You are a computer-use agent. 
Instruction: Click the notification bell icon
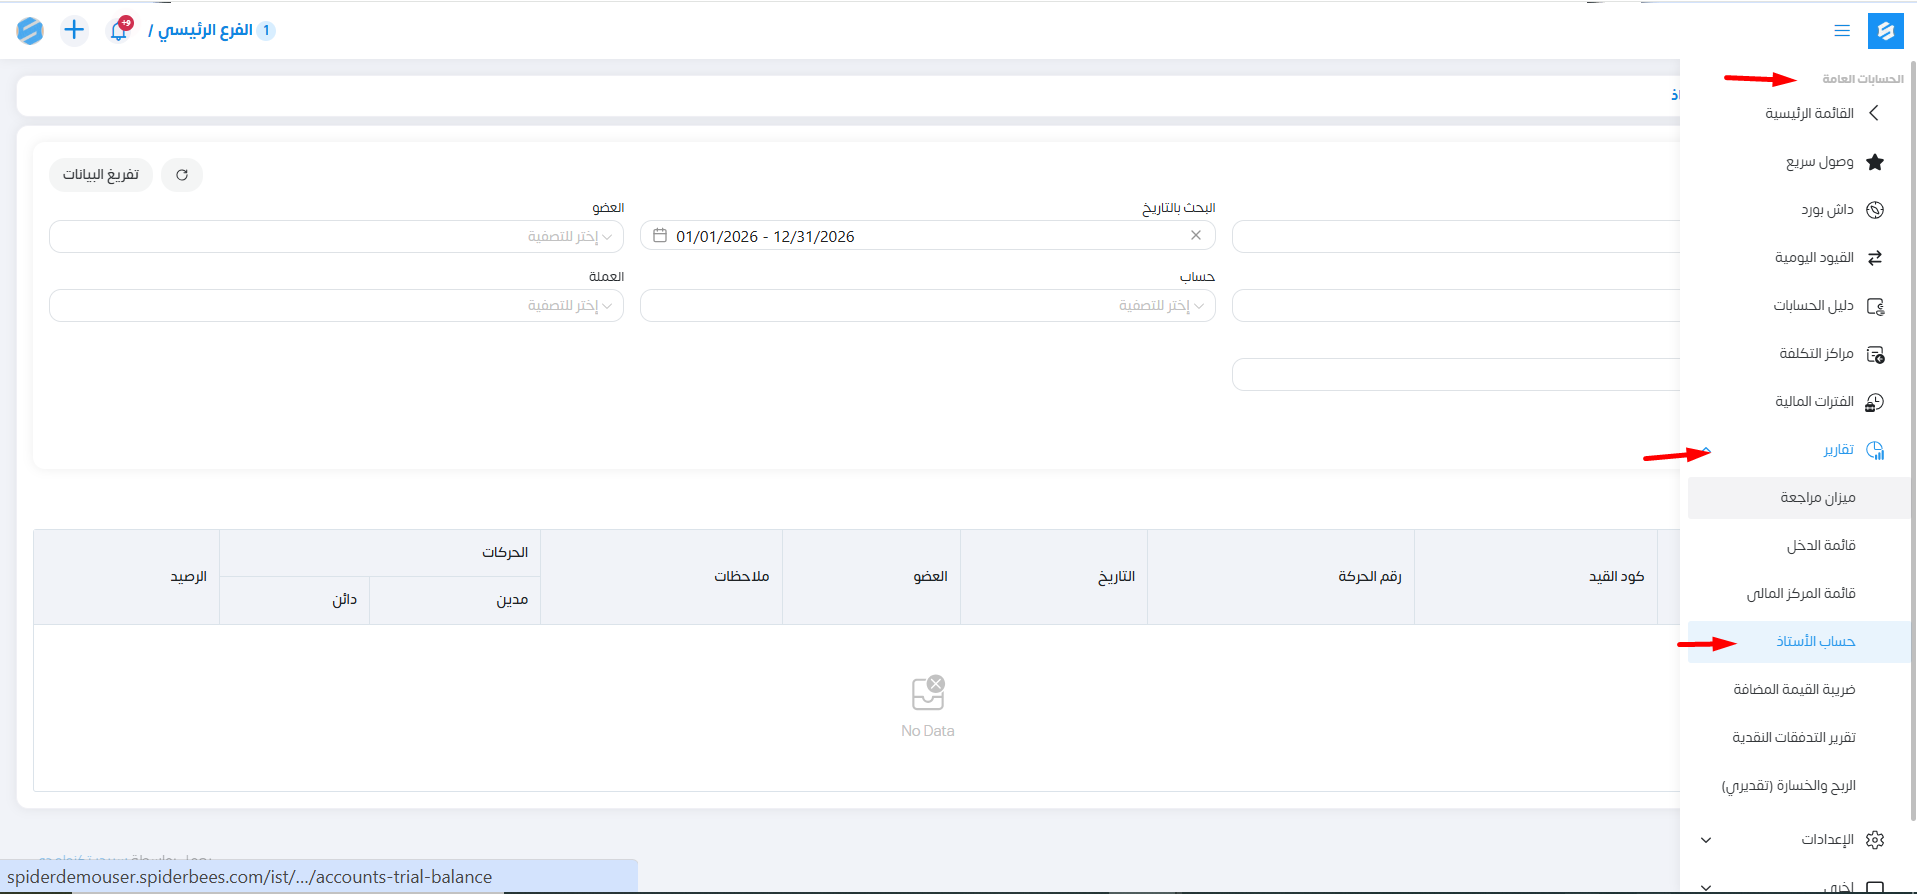(119, 31)
